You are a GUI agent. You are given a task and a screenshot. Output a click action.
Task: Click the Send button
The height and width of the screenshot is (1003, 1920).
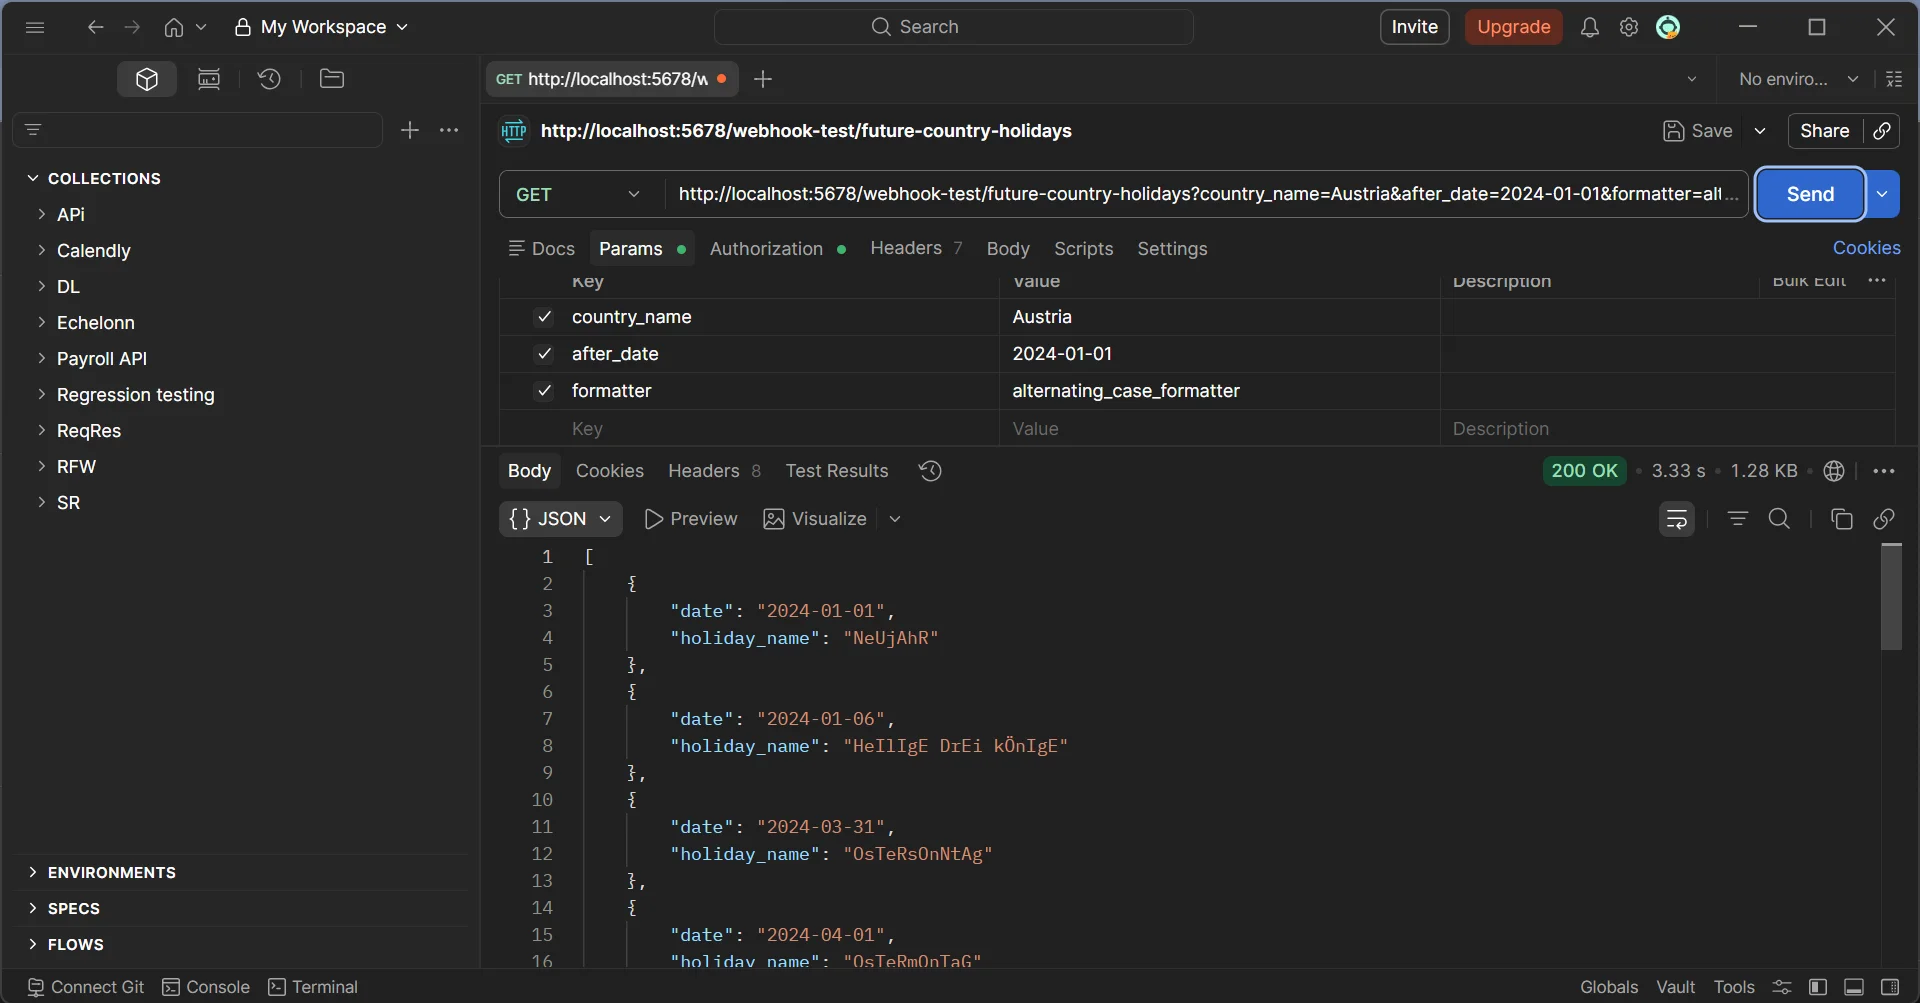tap(1810, 194)
